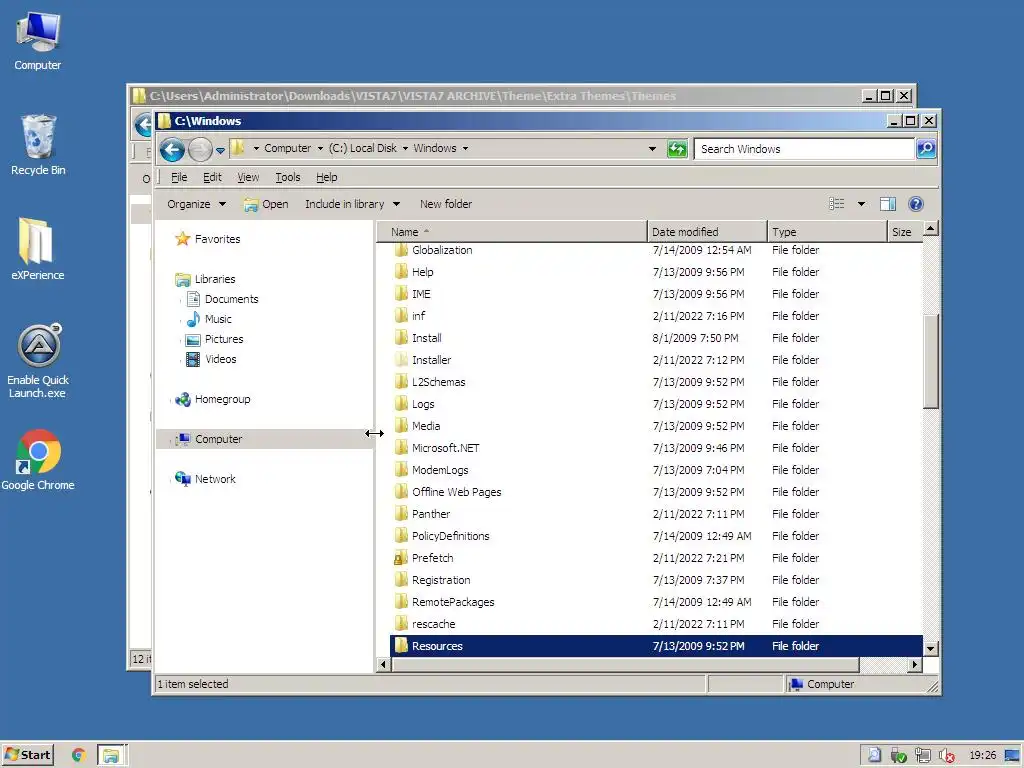Image resolution: width=1024 pixels, height=768 pixels.
Task: Click the horizontal scrollbar right arrow
Action: point(914,664)
